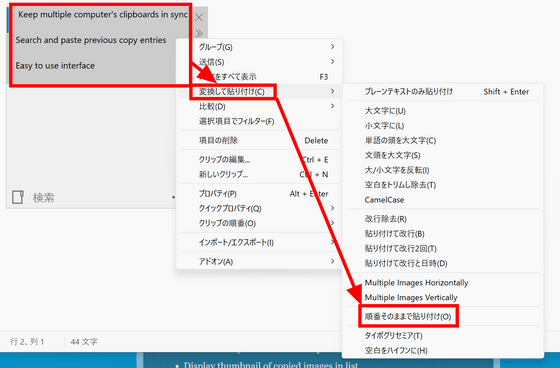Click status bar '44 文字' count
Image resolution: width=560 pixels, height=368 pixels.
(84, 342)
